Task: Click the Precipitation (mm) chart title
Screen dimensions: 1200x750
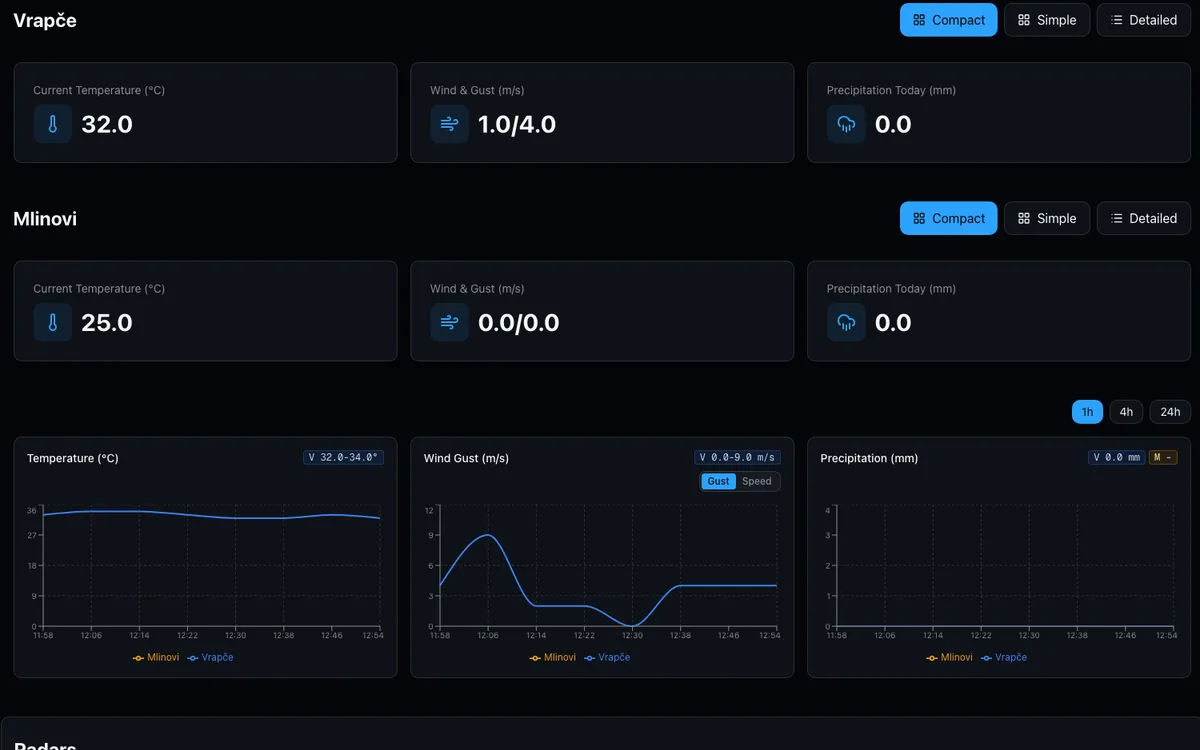Action: tap(869, 458)
